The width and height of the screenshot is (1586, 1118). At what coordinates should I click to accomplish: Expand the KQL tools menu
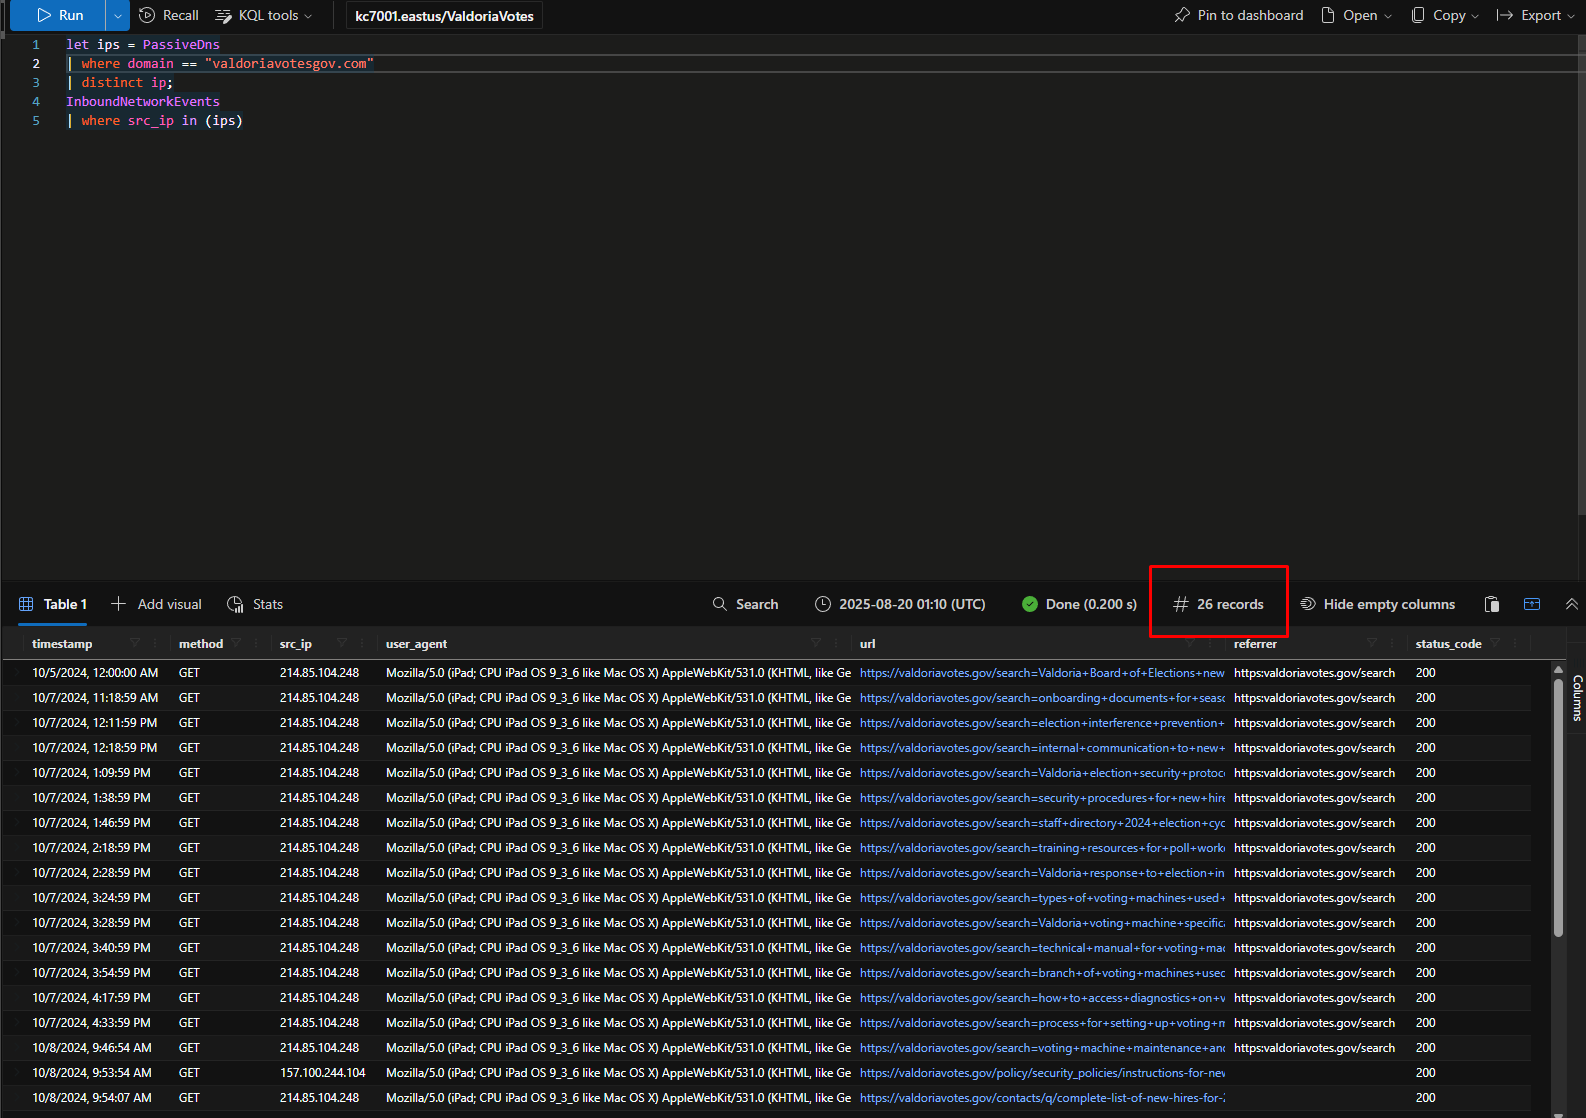[x=264, y=15]
